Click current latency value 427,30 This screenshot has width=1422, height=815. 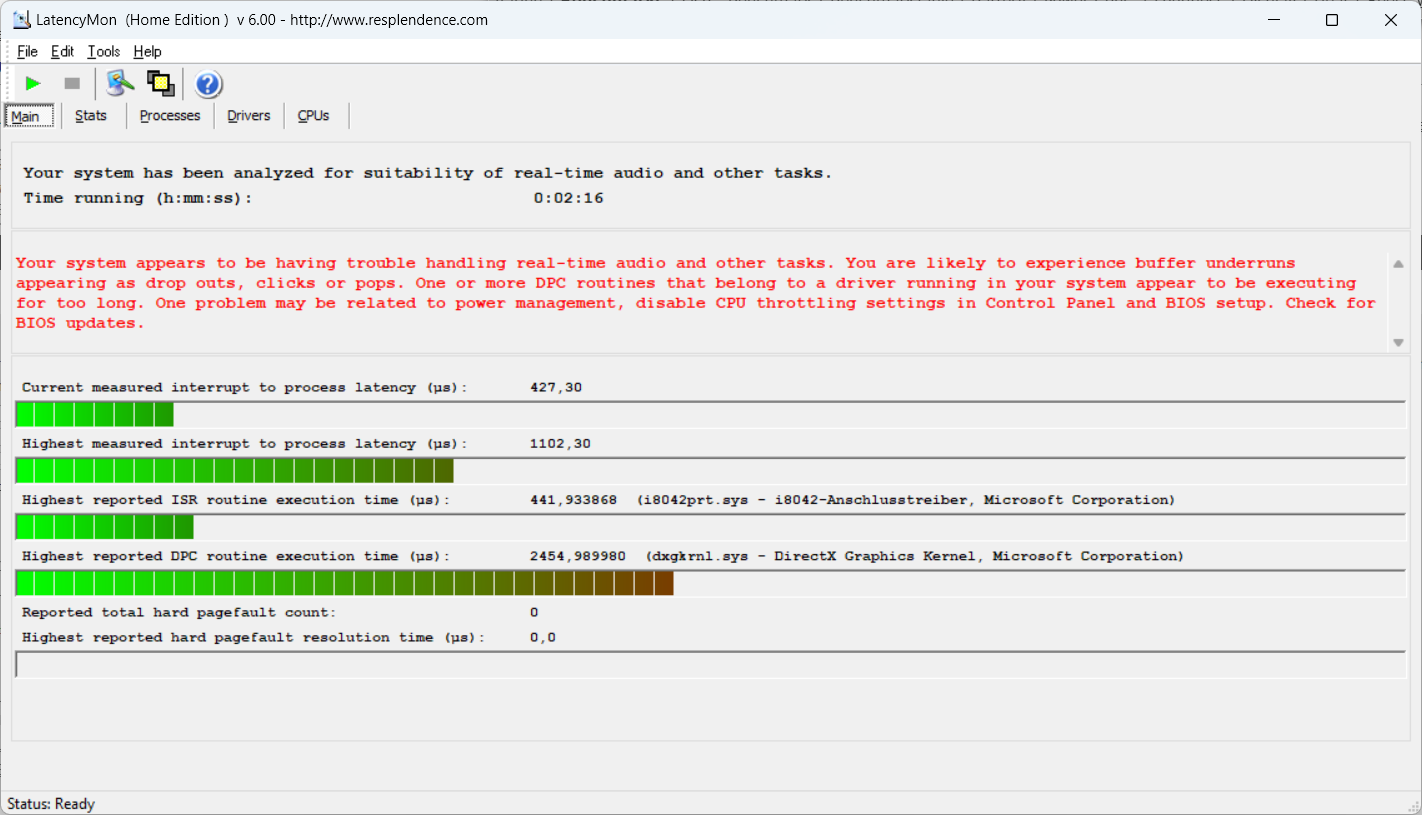(x=556, y=387)
